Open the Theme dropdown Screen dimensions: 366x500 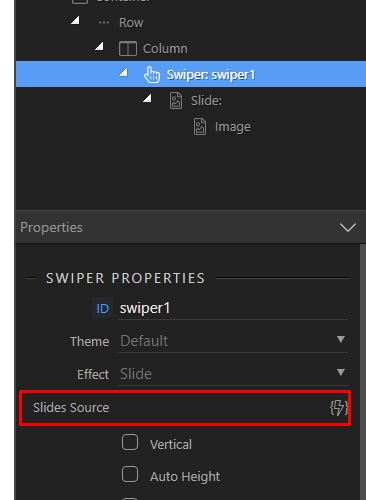click(x=233, y=341)
